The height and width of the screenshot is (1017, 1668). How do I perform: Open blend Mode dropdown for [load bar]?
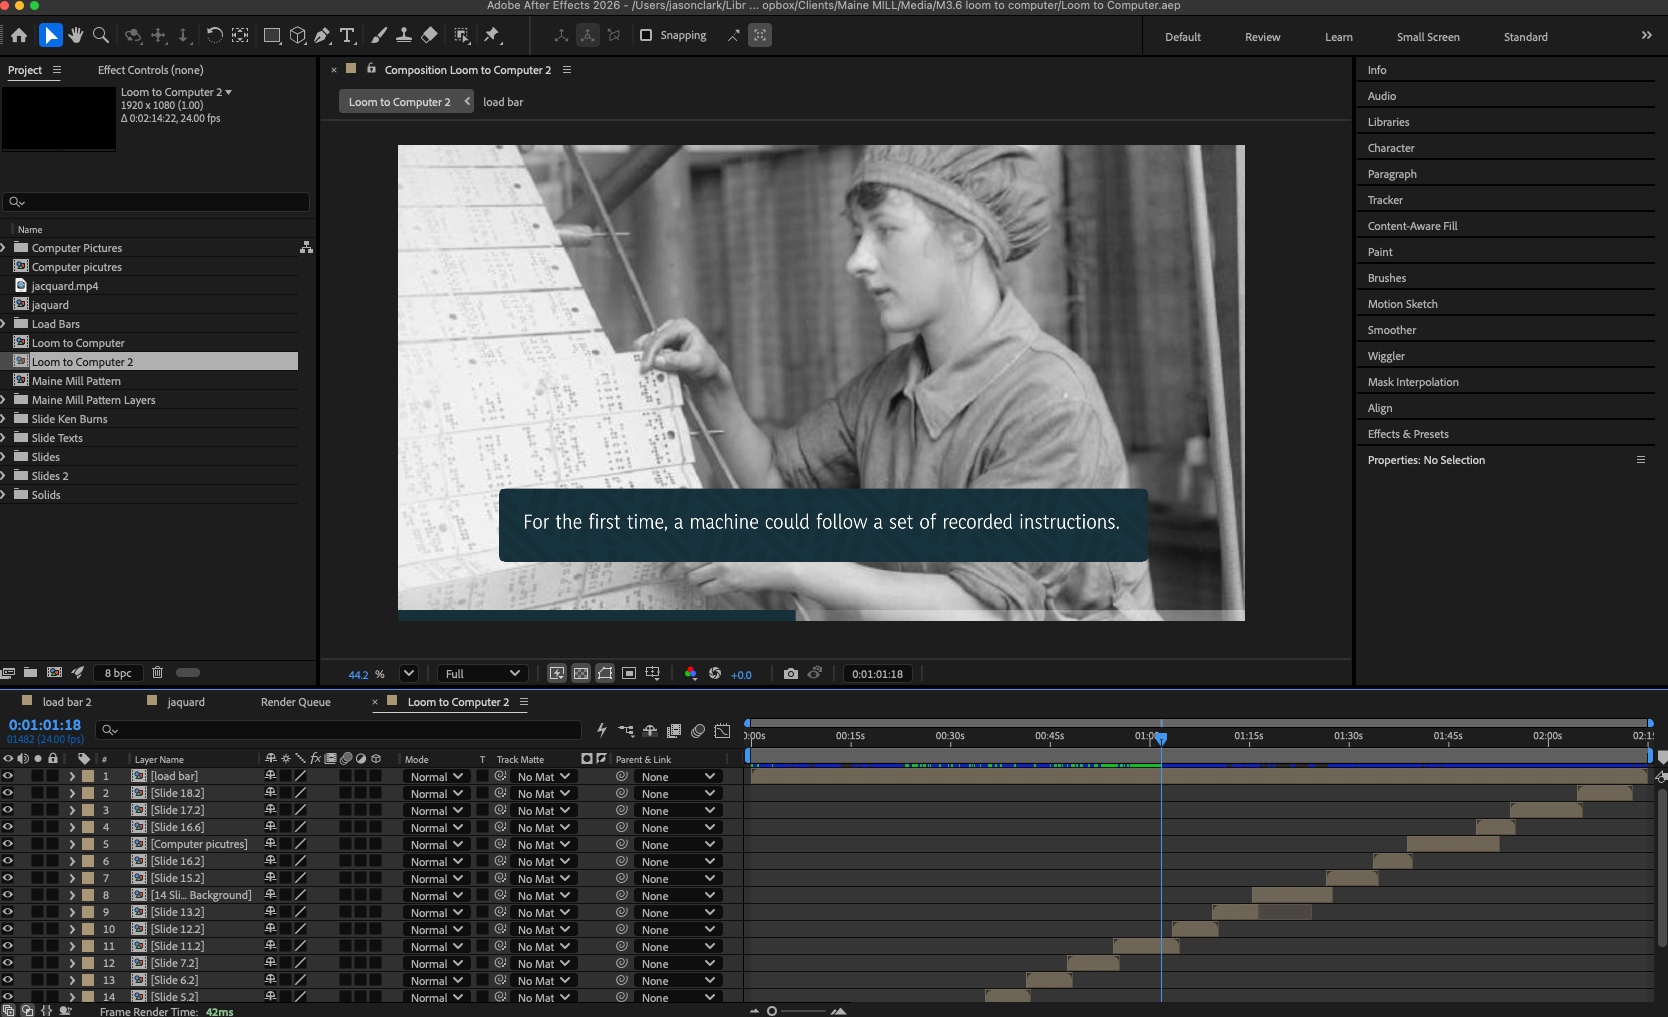pyautogui.click(x=437, y=777)
